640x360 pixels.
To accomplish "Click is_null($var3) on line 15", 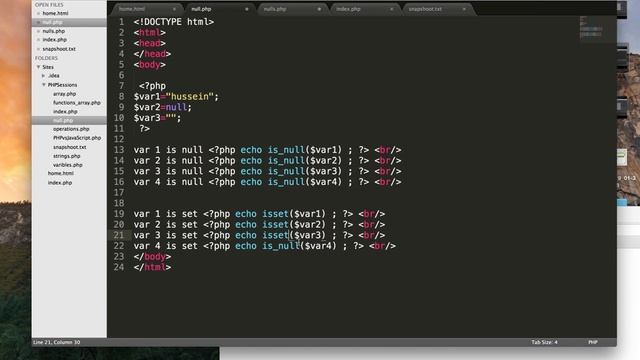I will [x=304, y=171].
